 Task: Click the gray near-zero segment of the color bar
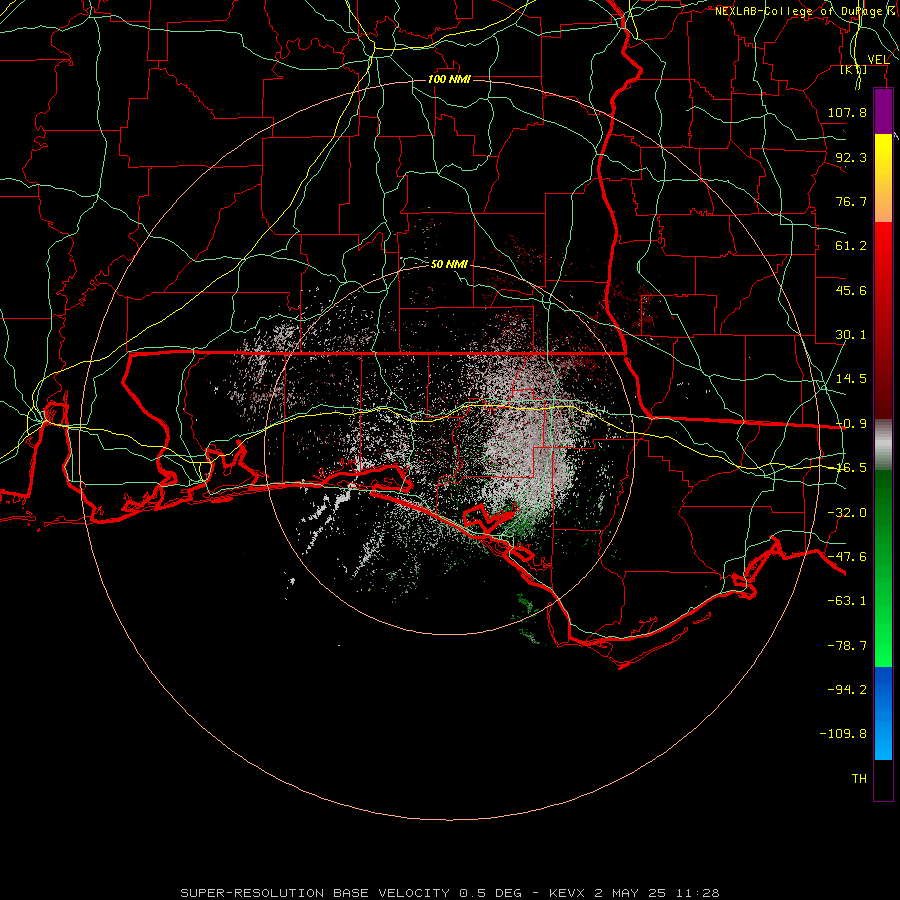pyautogui.click(x=883, y=445)
